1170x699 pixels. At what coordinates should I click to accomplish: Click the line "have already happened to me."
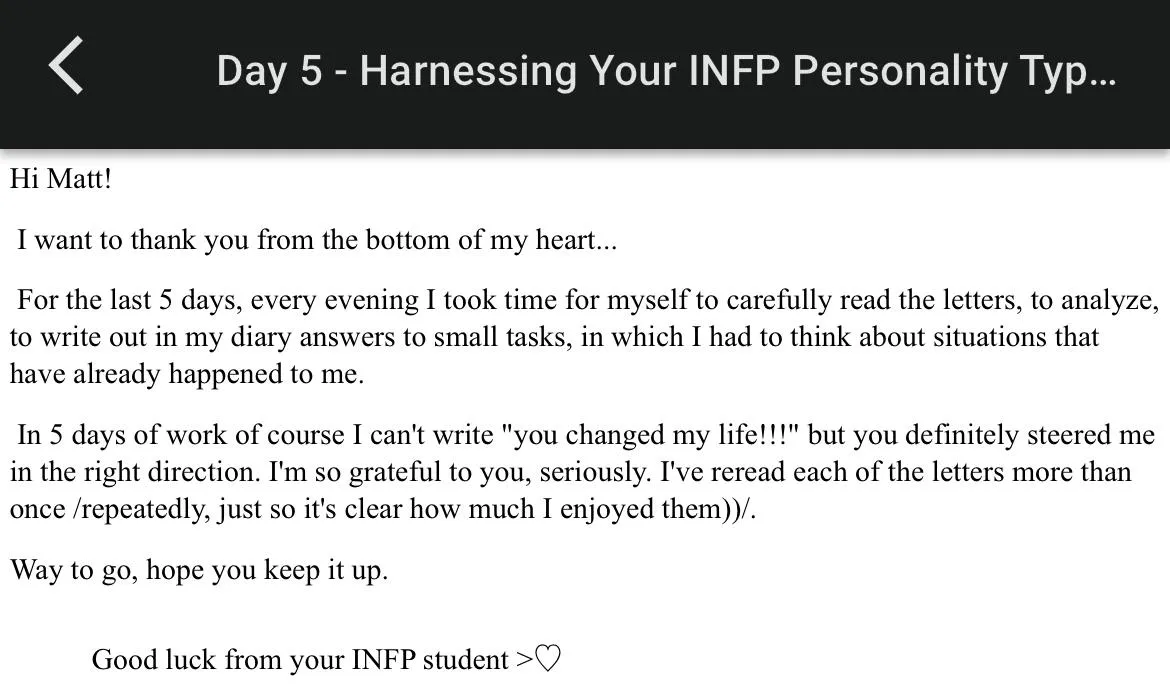187,374
